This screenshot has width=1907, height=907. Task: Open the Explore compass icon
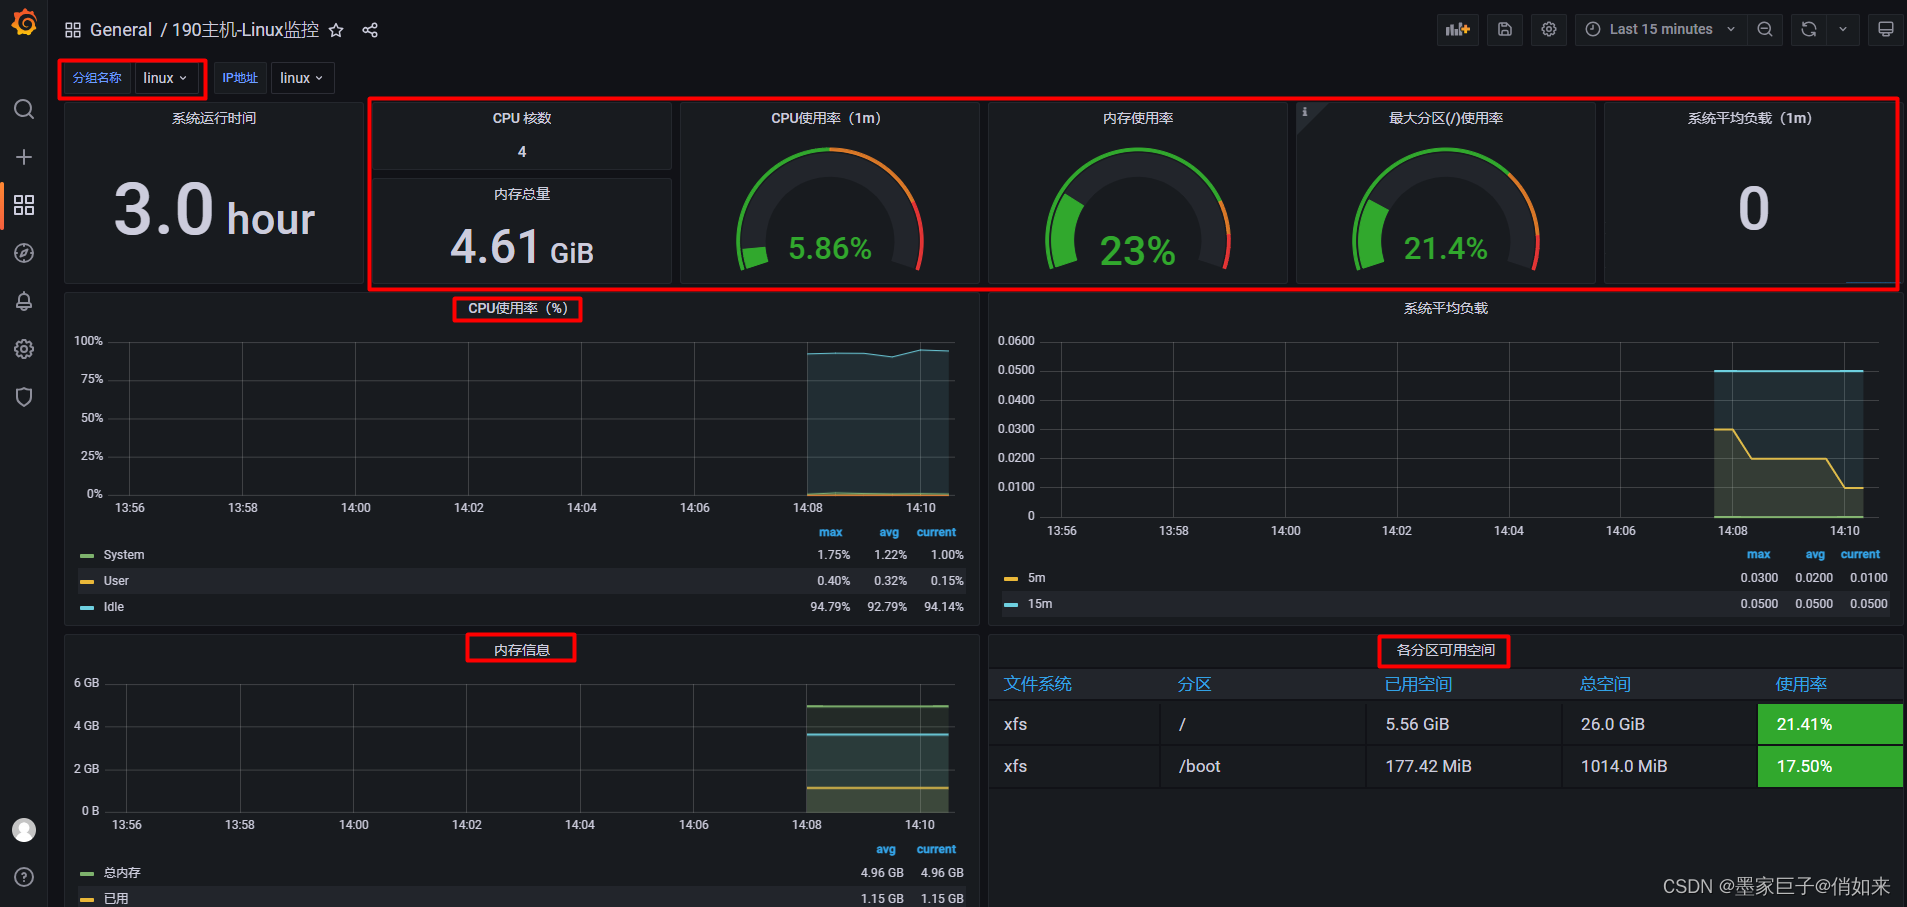[24, 253]
